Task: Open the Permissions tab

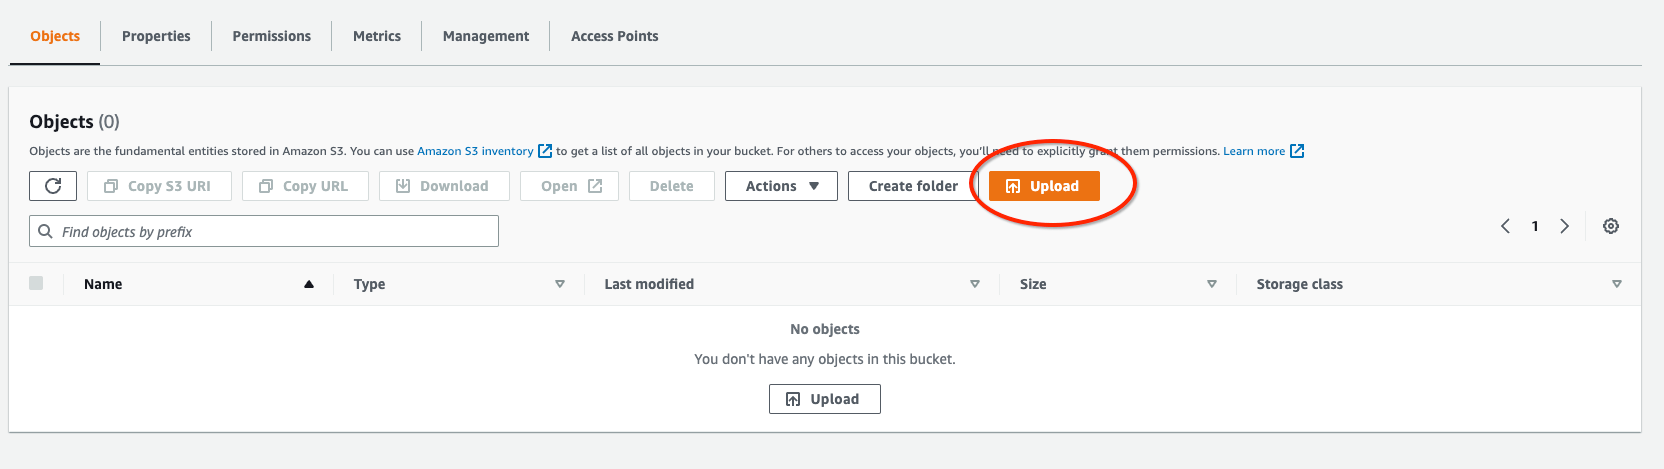Action: click(271, 36)
